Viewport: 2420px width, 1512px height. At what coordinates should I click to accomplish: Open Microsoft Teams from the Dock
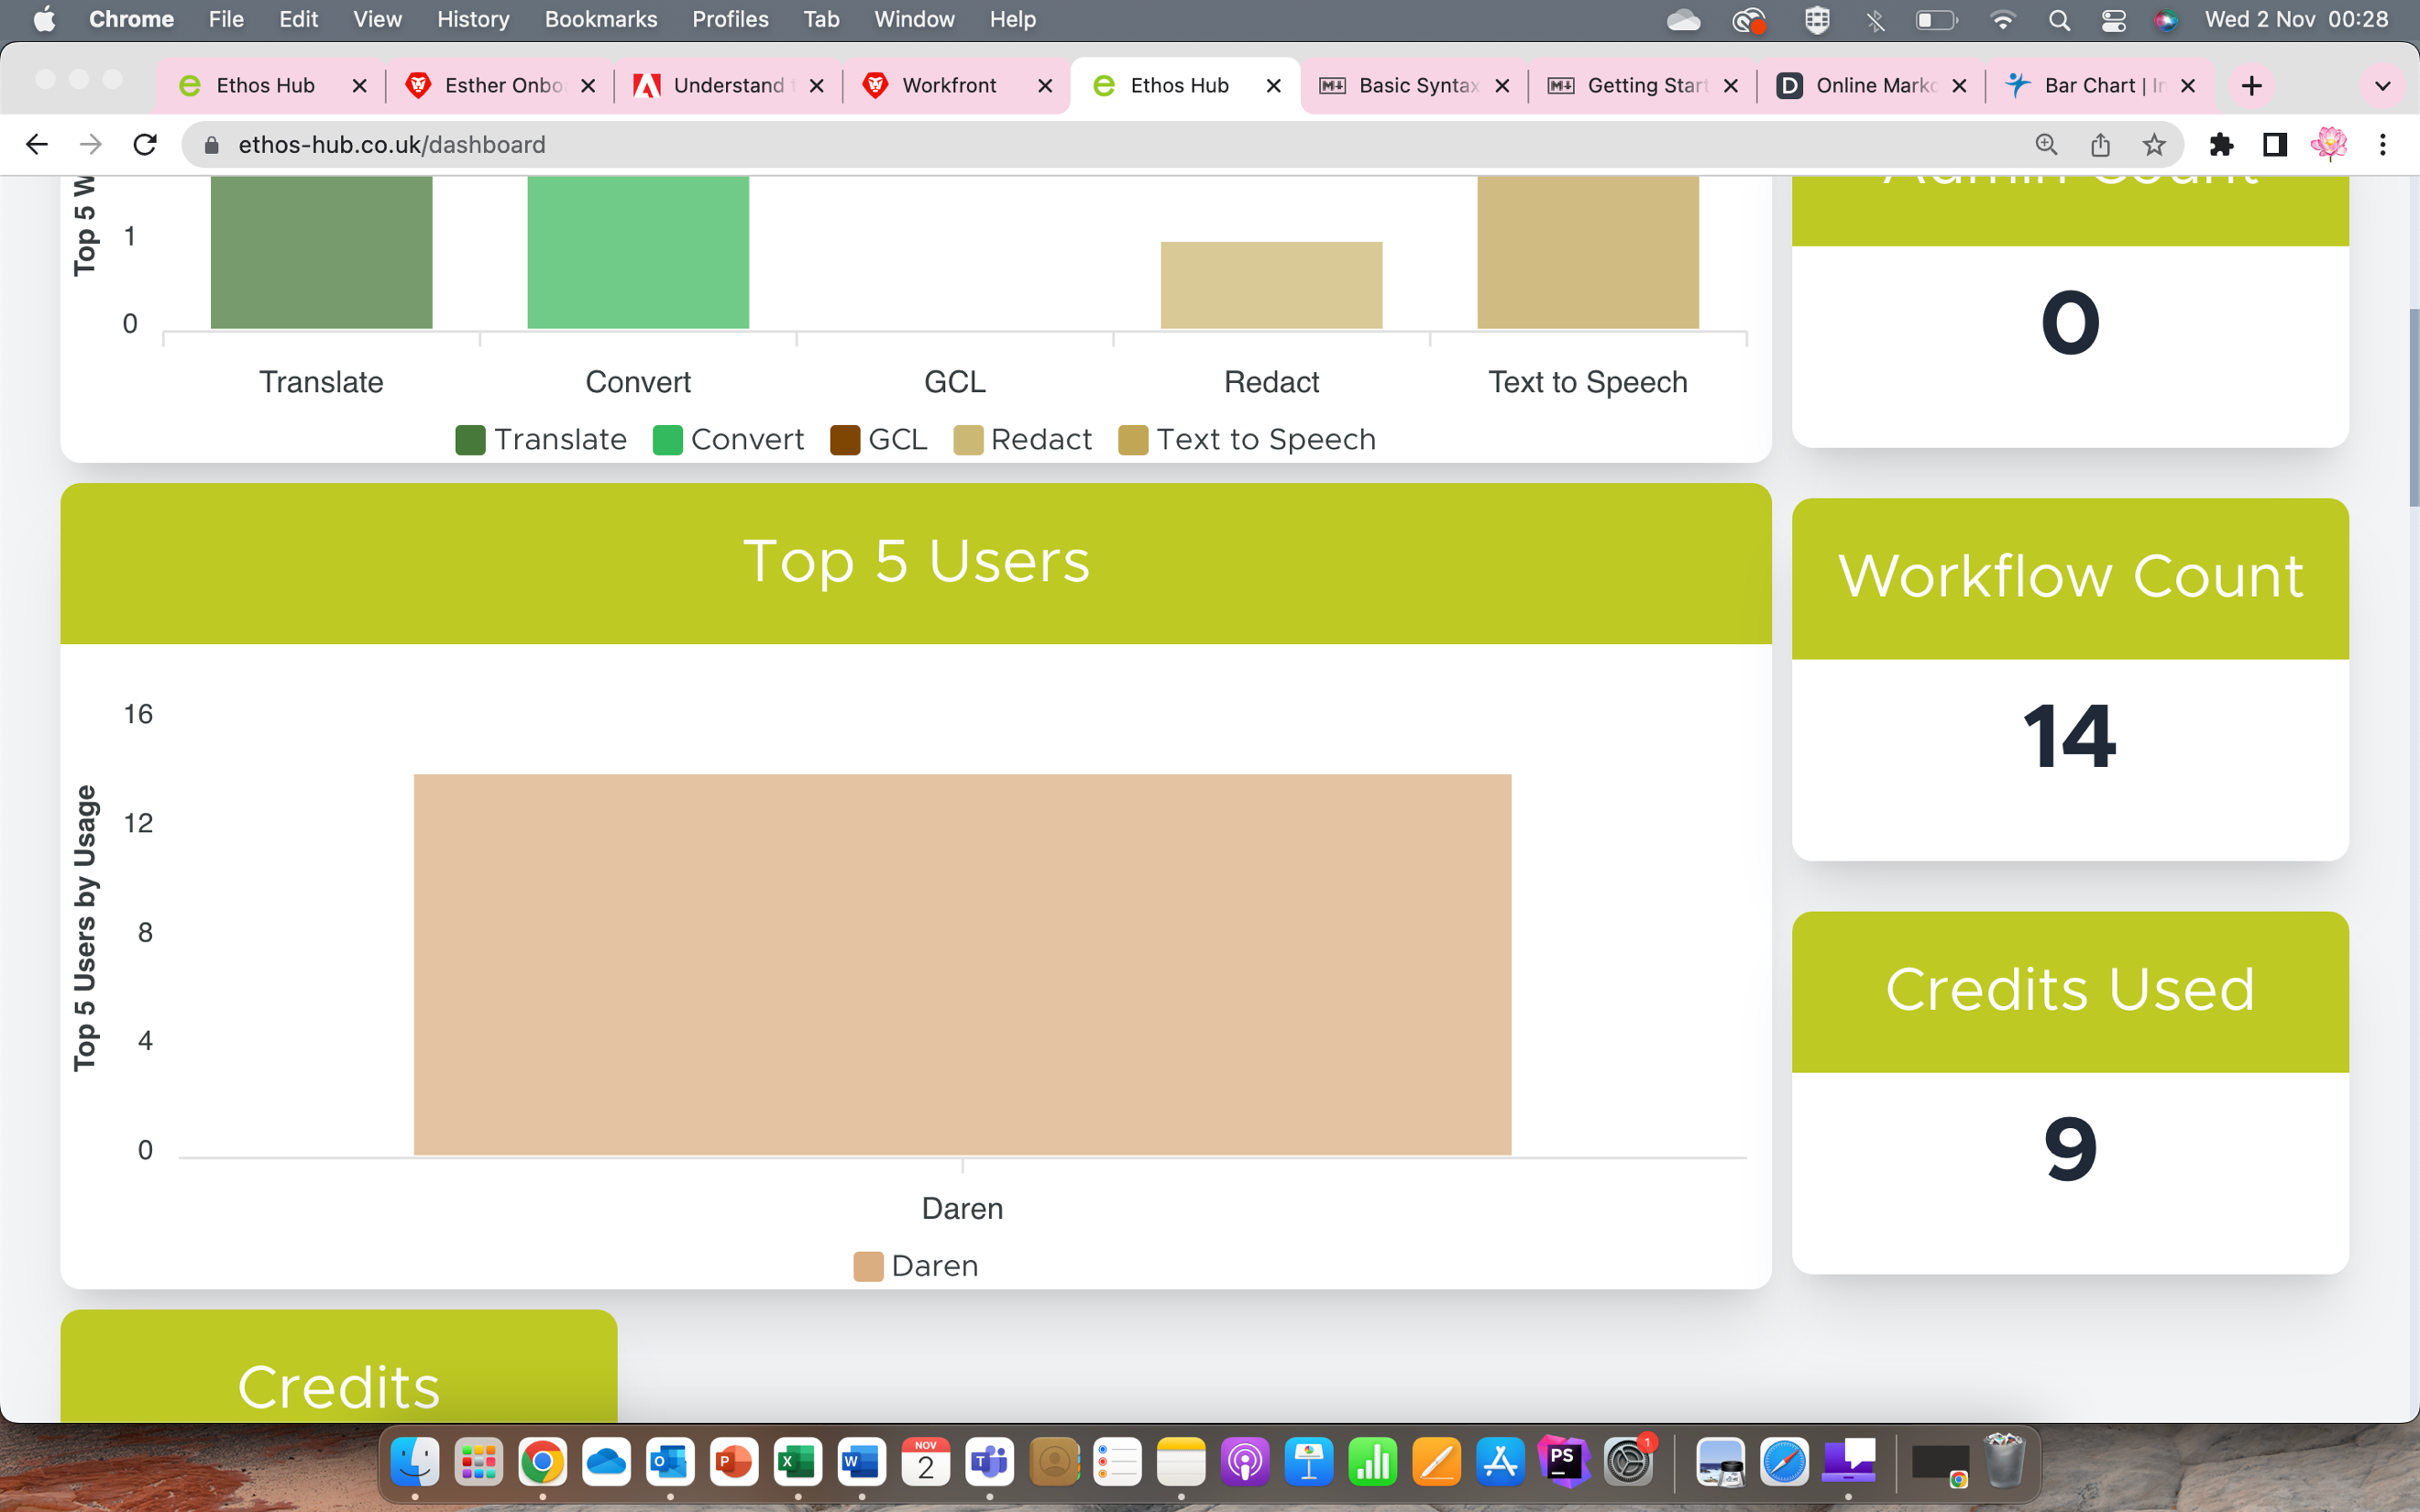coord(989,1462)
